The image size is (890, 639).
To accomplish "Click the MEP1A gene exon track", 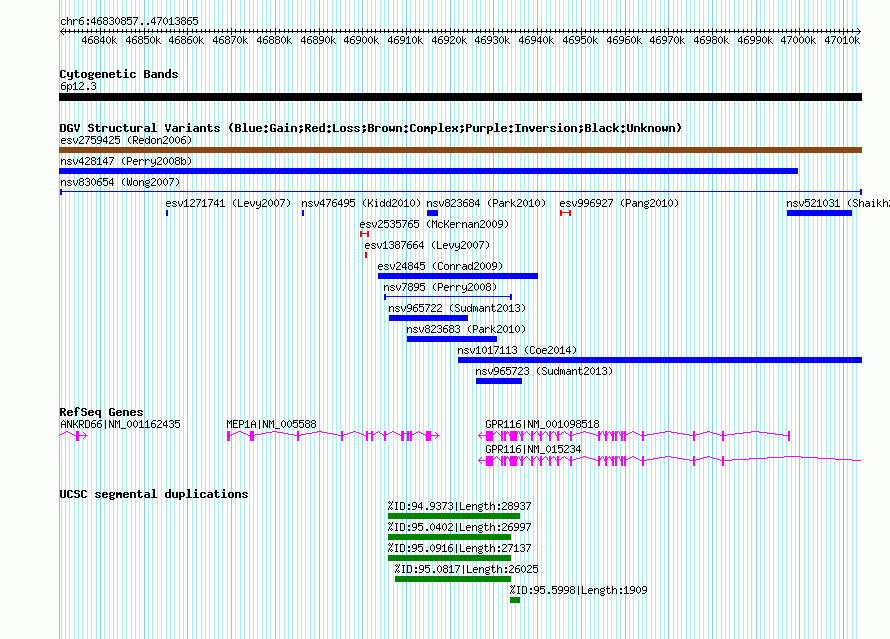I will pyautogui.click(x=333, y=436).
